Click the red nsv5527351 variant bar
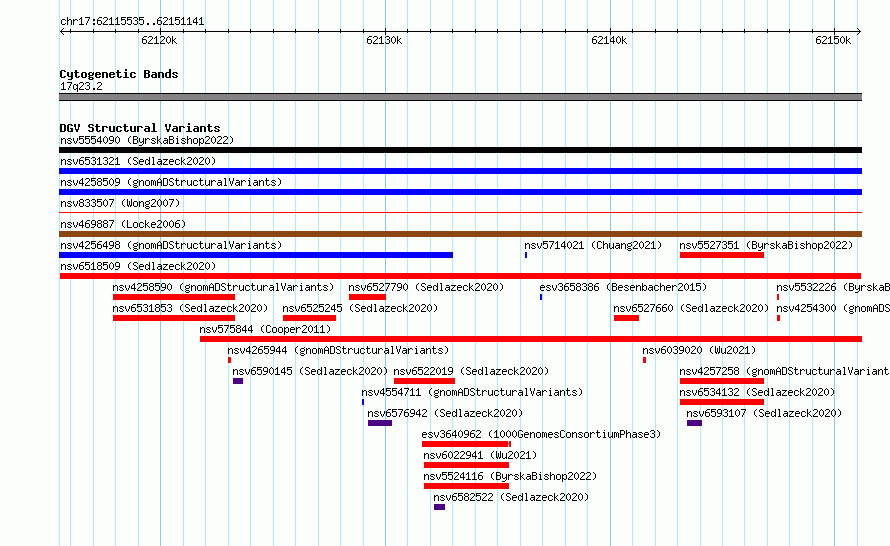890x546 pixels. (722, 255)
